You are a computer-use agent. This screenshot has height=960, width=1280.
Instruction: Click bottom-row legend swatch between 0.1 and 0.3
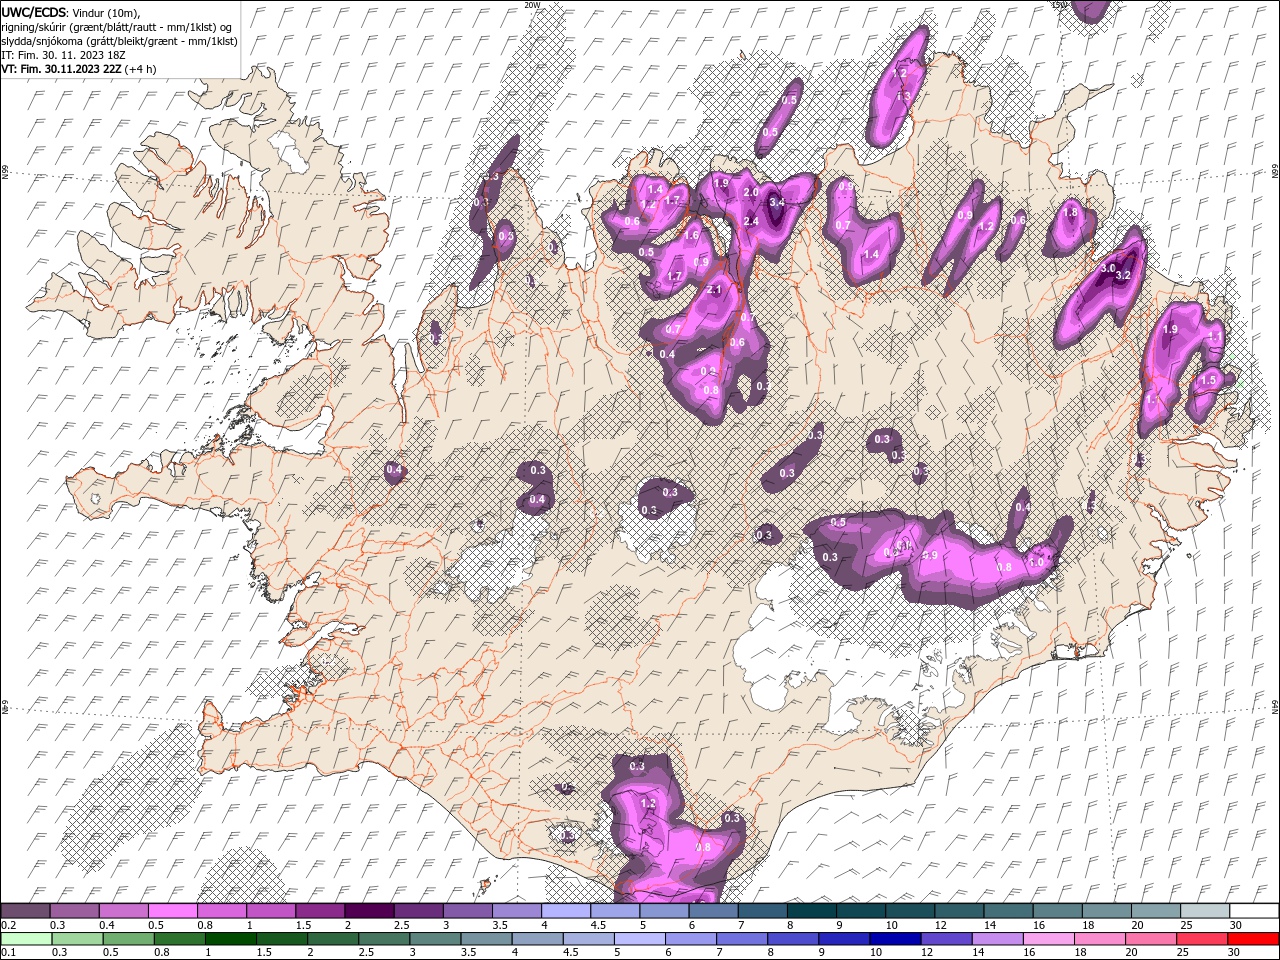tap(25, 939)
